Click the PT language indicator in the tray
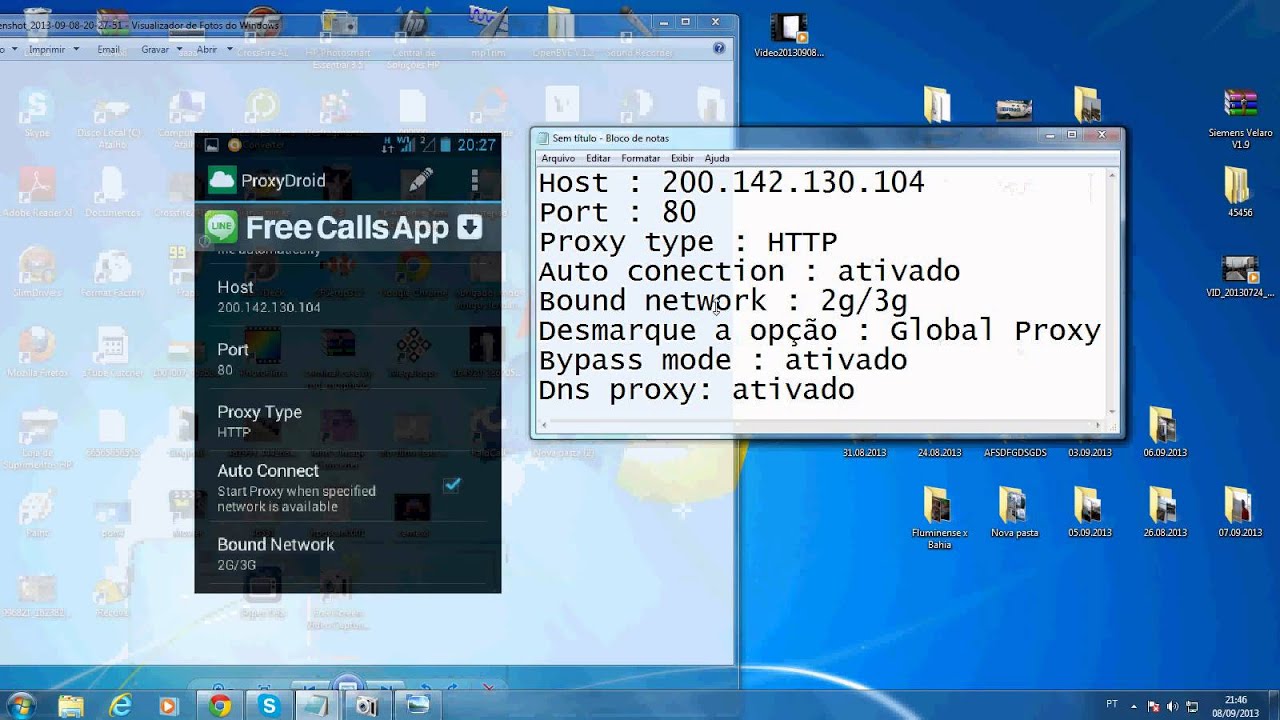This screenshot has width=1280, height=720. point(1112,704)
